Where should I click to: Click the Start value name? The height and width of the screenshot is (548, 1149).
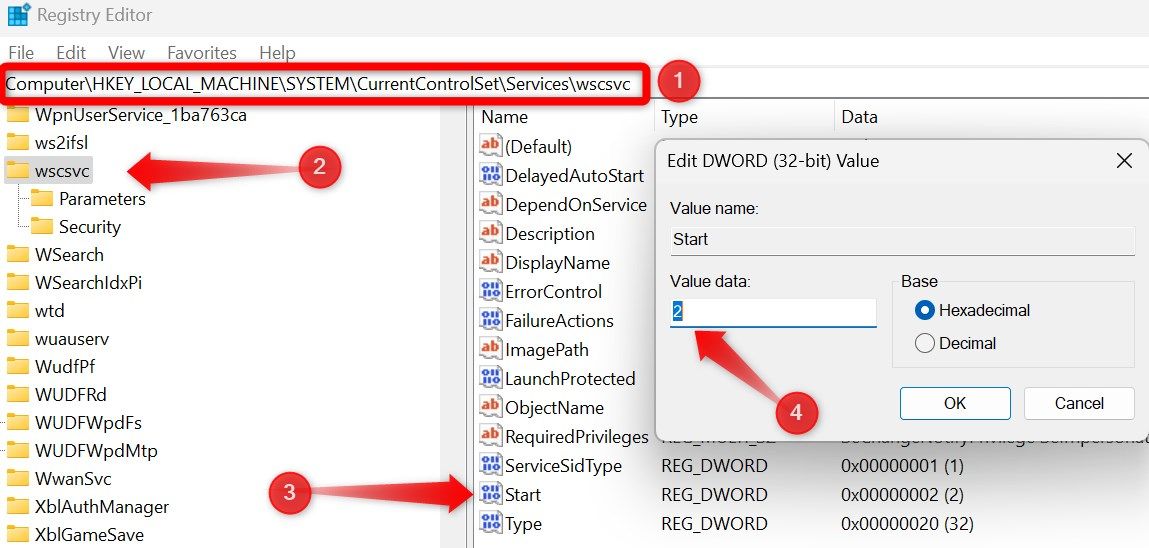(x=523, y=495)
